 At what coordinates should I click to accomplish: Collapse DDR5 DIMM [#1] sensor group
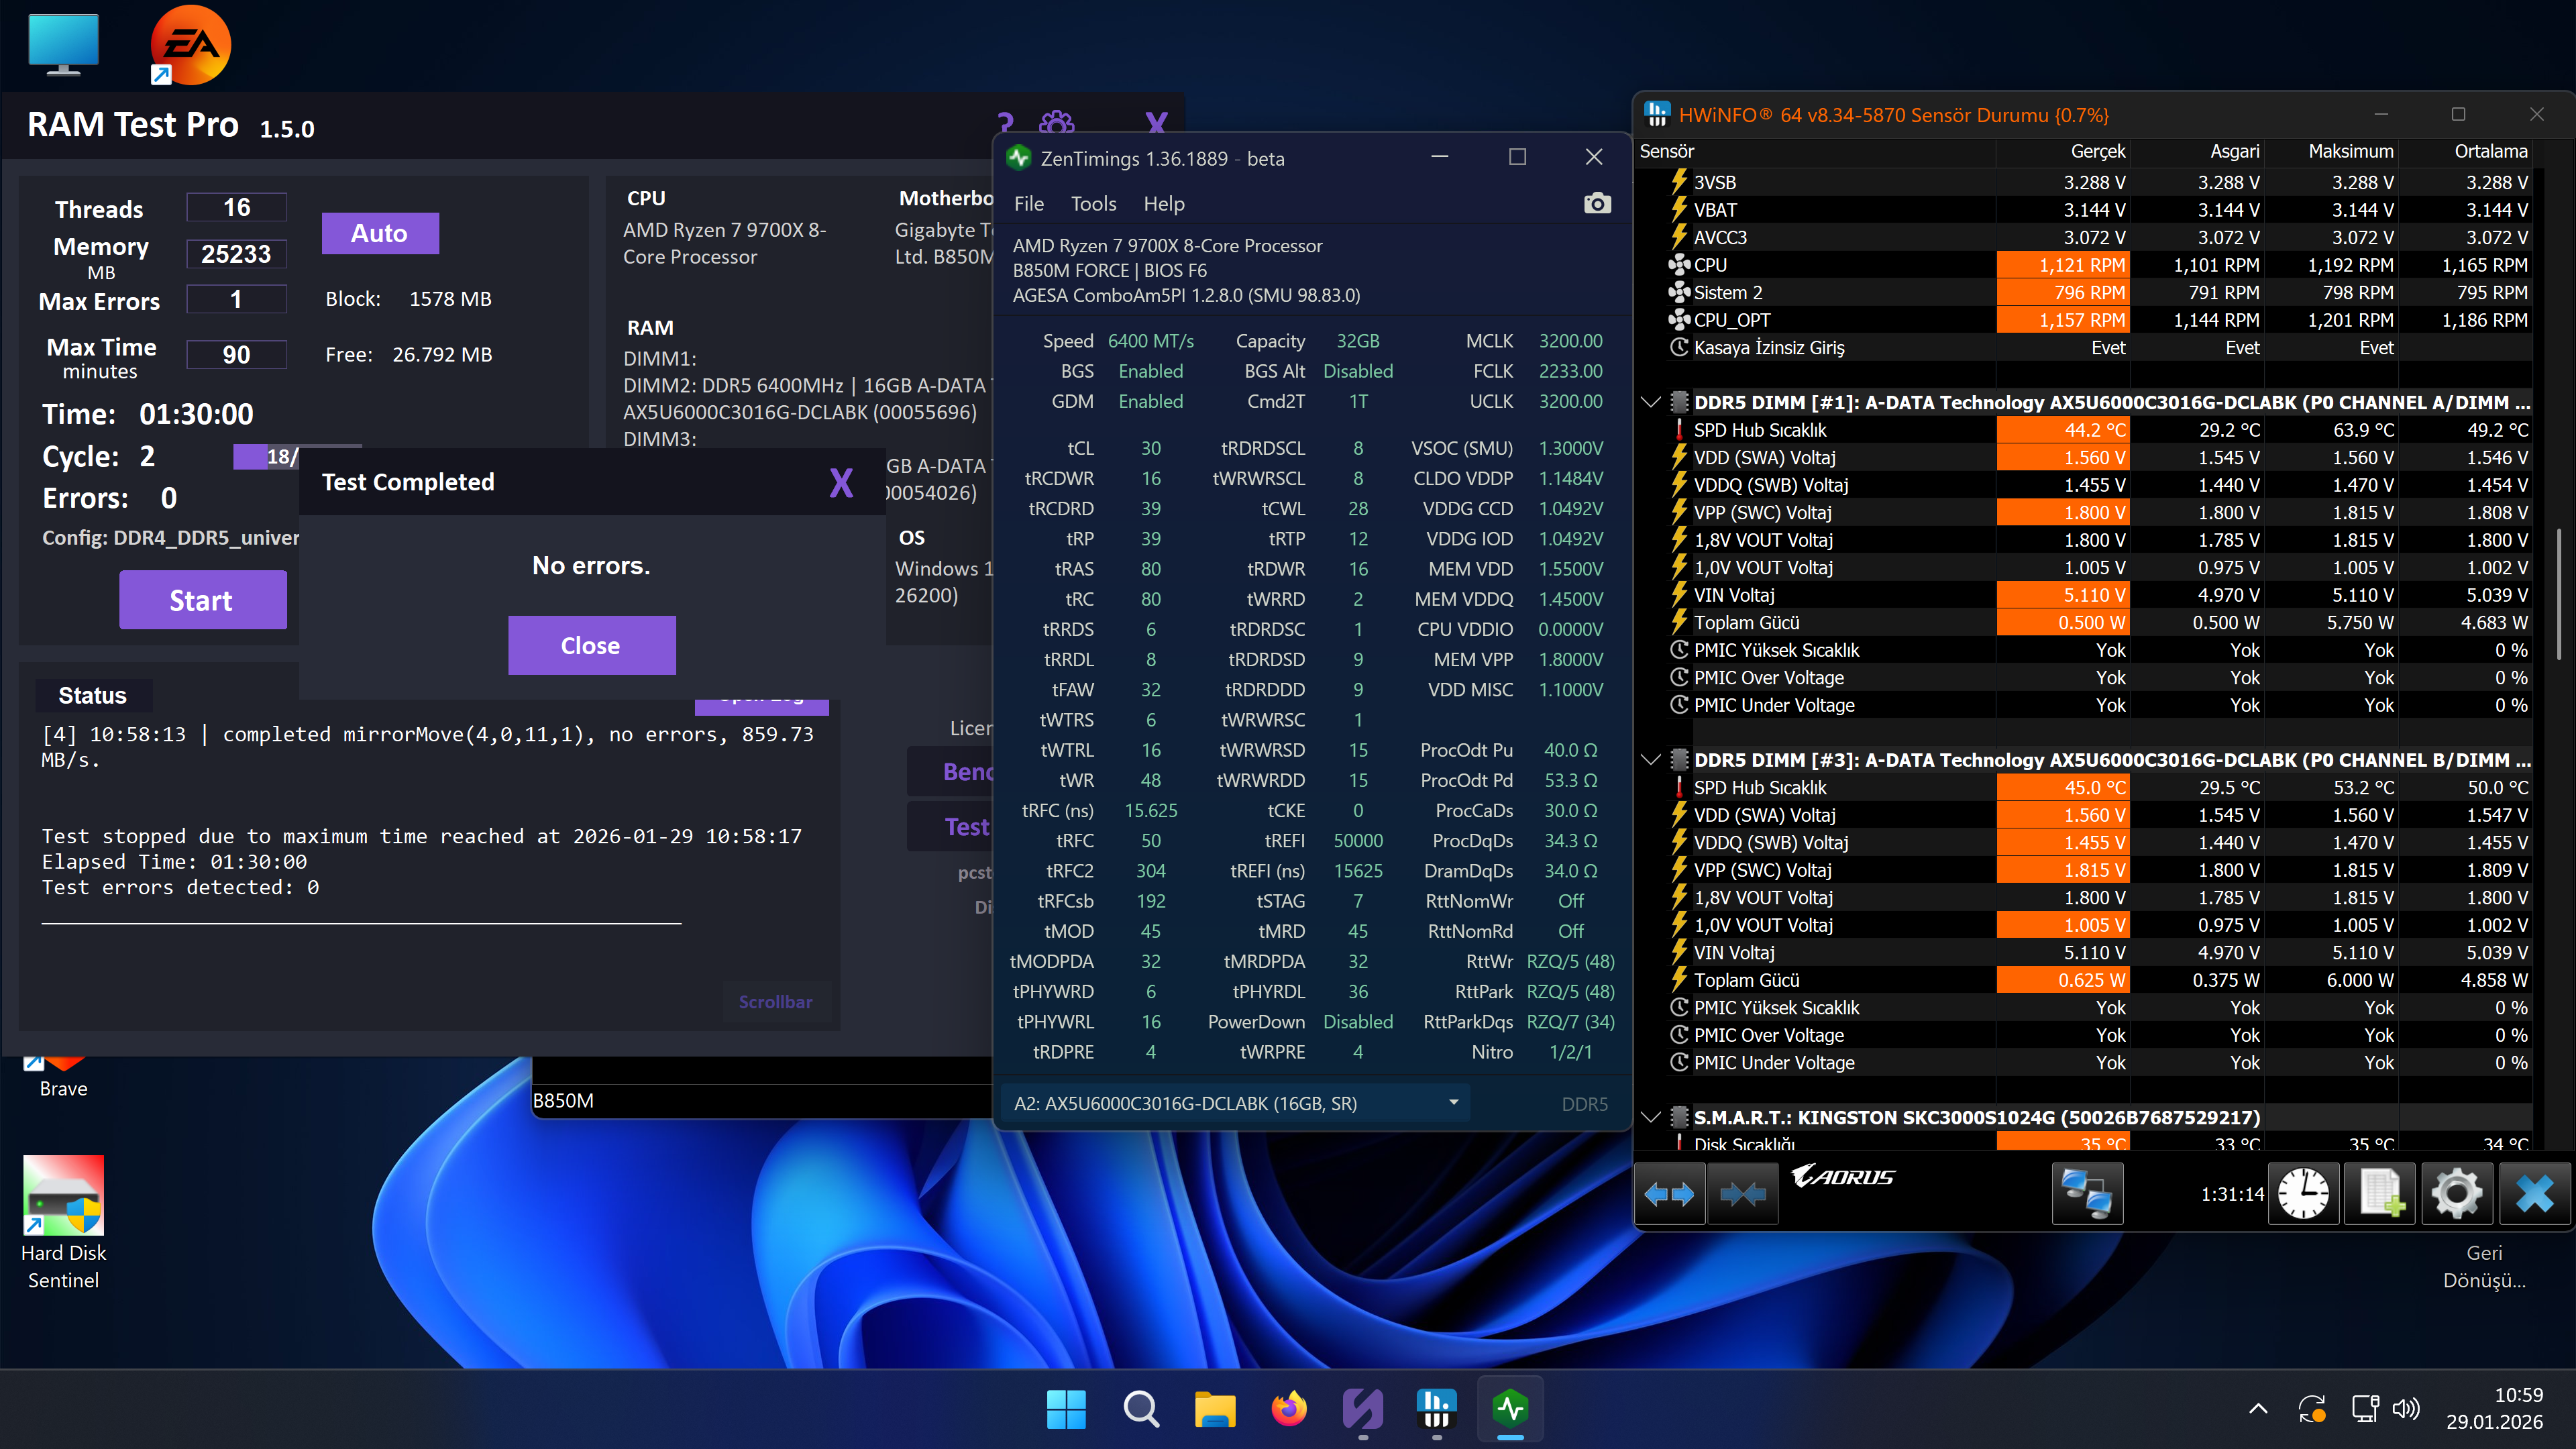coord(1651,402)
